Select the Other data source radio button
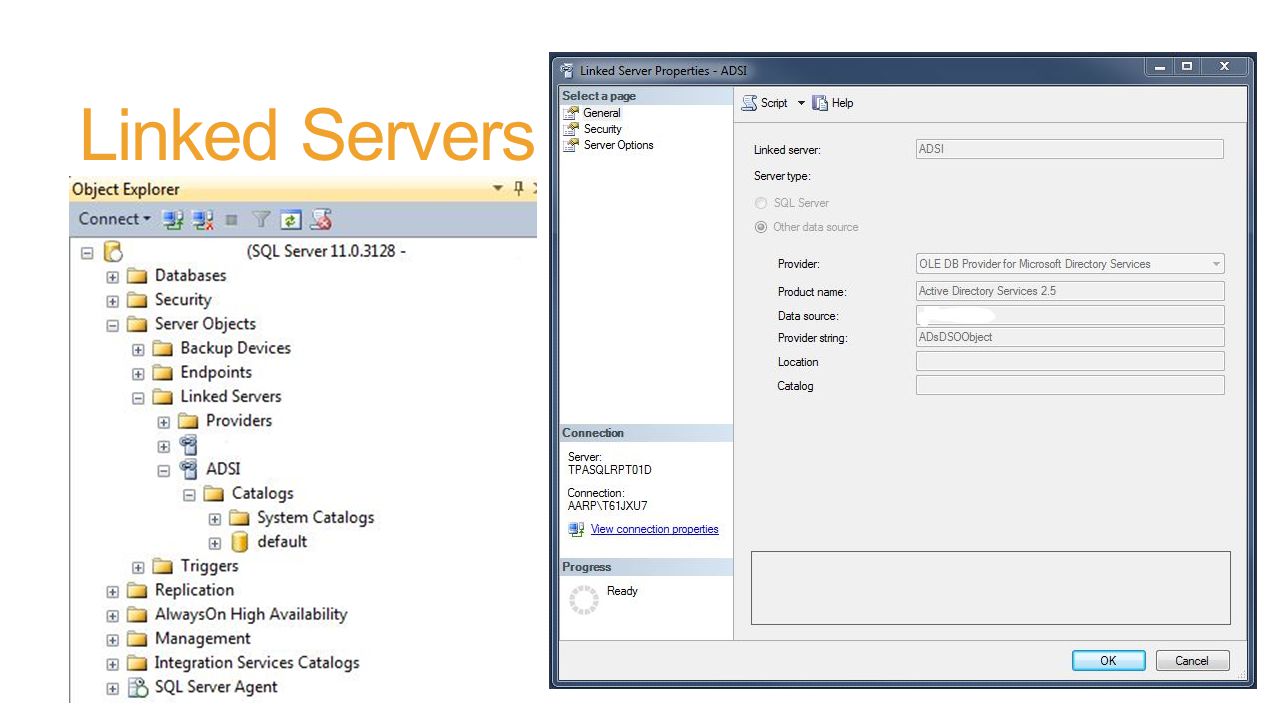Viewport: 1280px width, 720px height. click(x=761, y=227)
